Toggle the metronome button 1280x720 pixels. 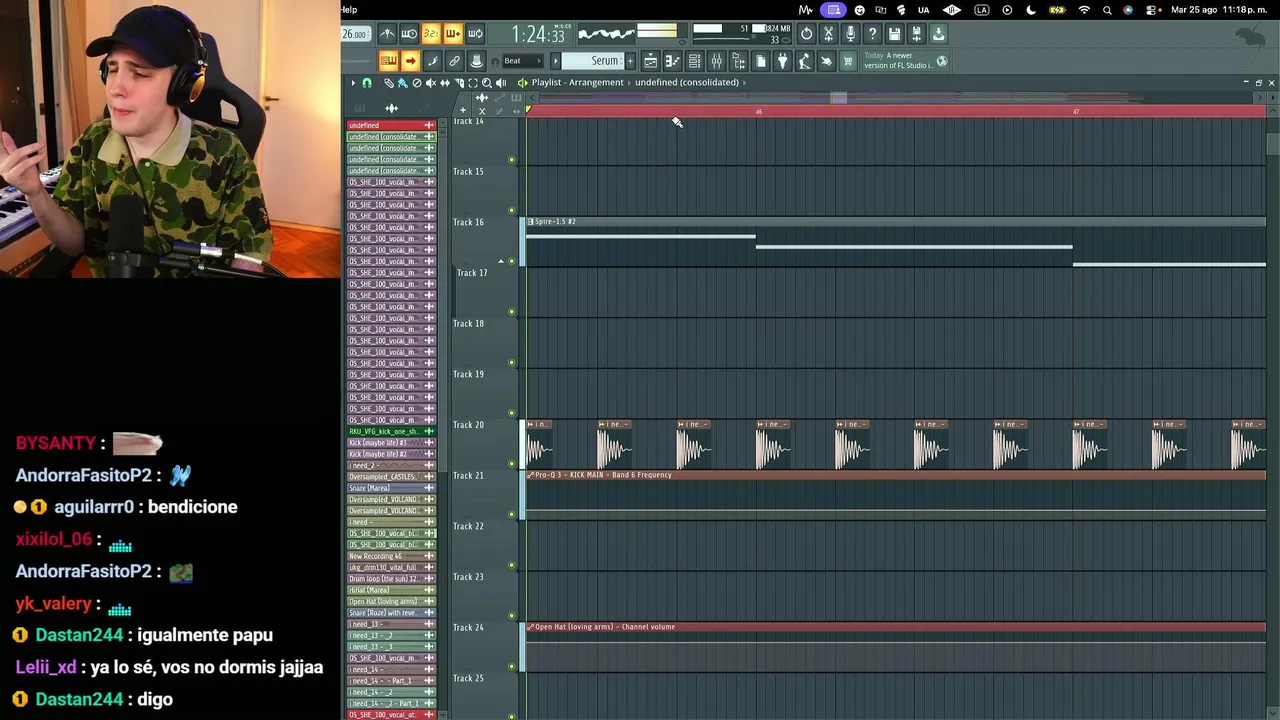tap(387, 34)
